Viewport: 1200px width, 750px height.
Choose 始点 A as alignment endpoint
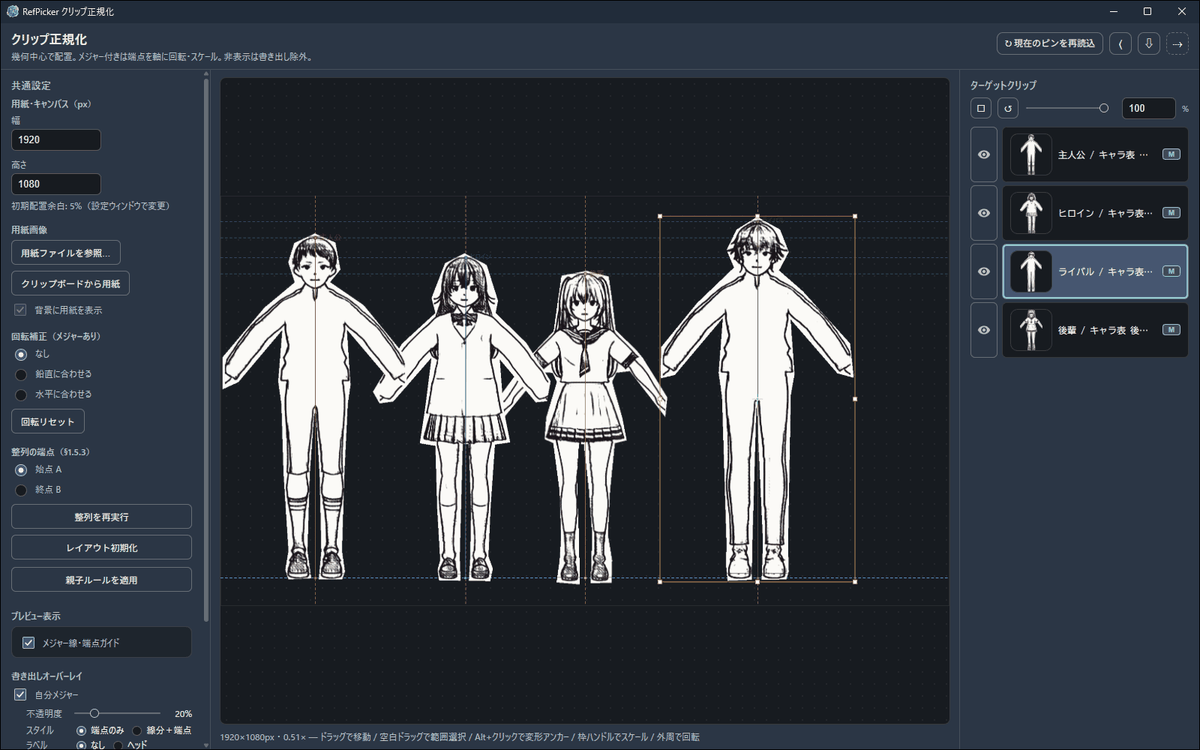pos(21,469)
